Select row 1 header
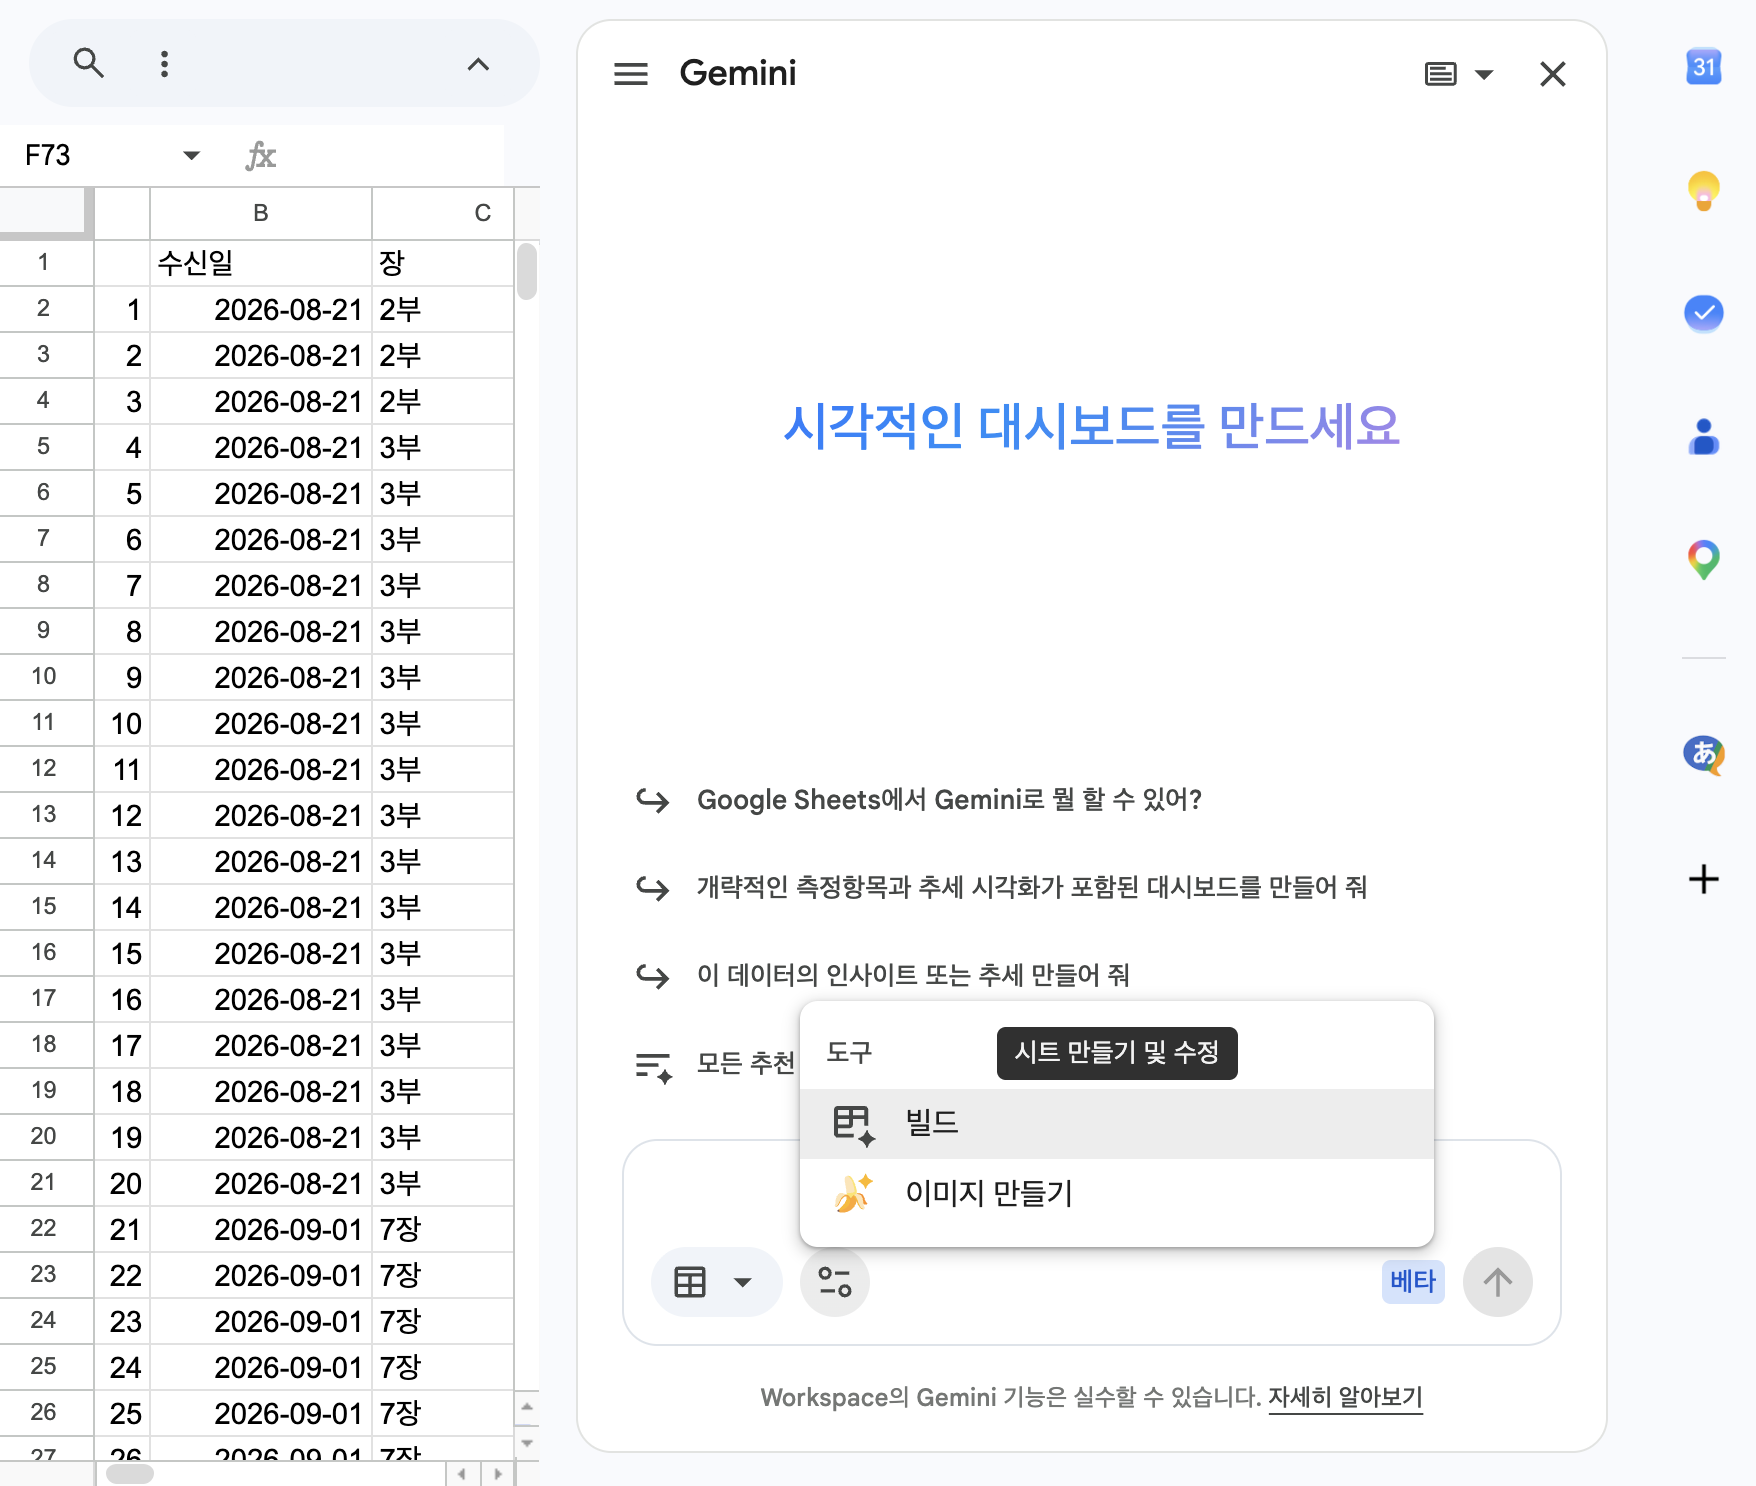The image size is (1756, 1486). click(44, 263)
